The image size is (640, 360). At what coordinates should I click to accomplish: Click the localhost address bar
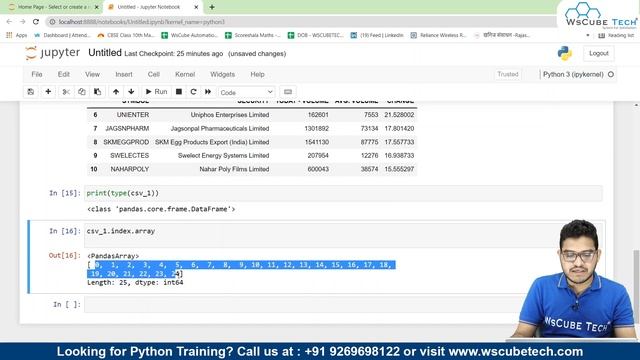tap(302, 22)
